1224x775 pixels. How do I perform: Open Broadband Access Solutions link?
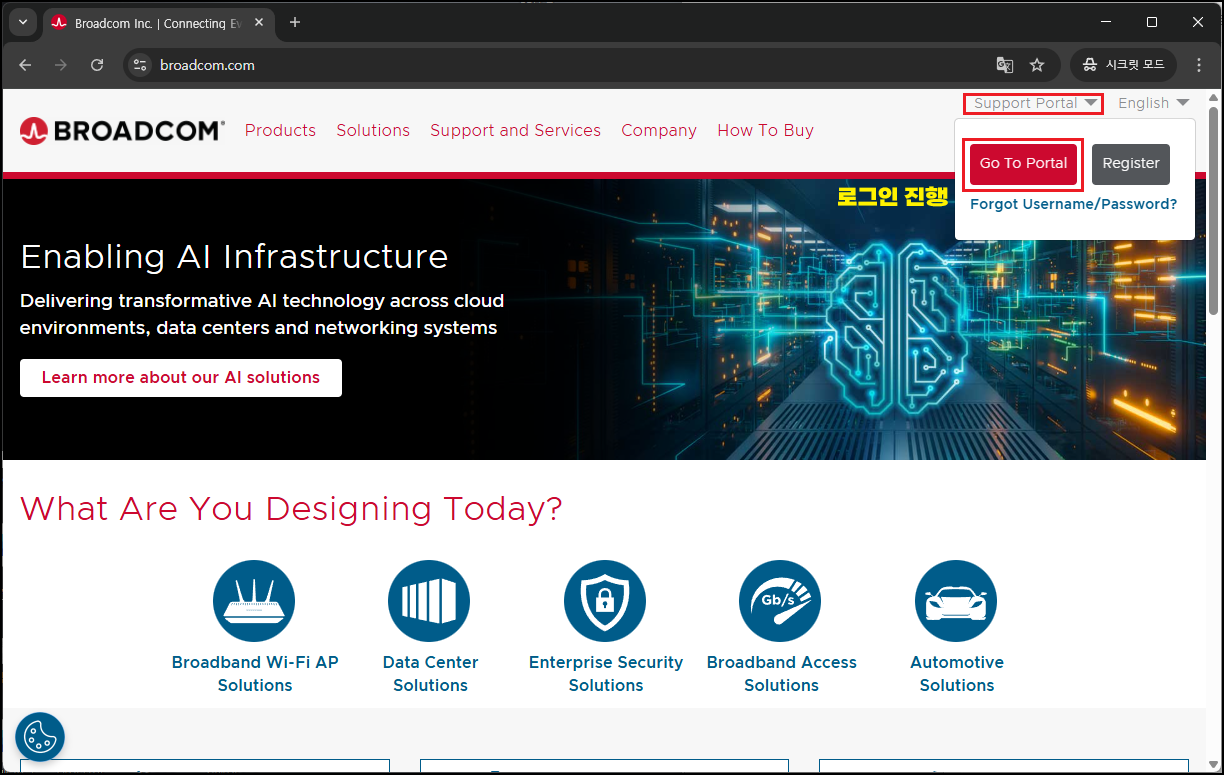tap(781, 674)
